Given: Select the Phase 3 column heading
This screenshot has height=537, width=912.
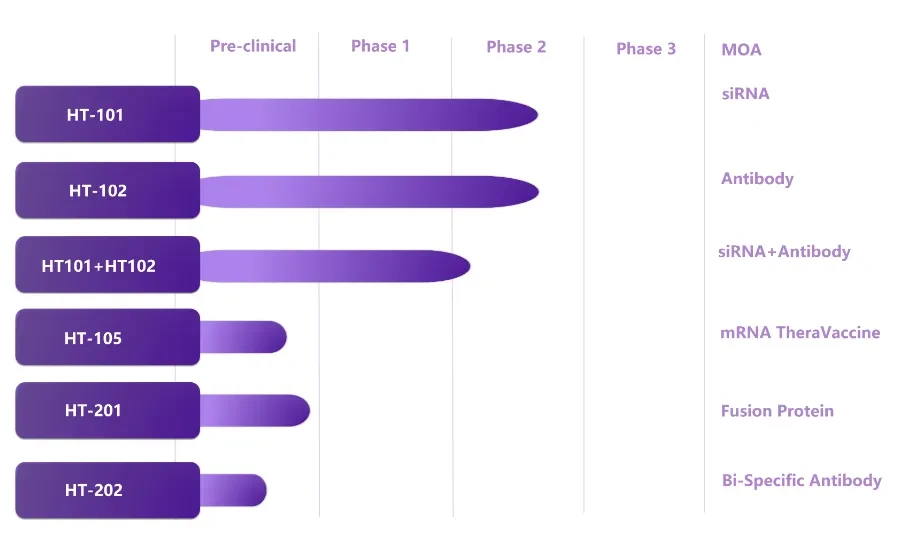Looking at the screenshot, I should [646, 48].
